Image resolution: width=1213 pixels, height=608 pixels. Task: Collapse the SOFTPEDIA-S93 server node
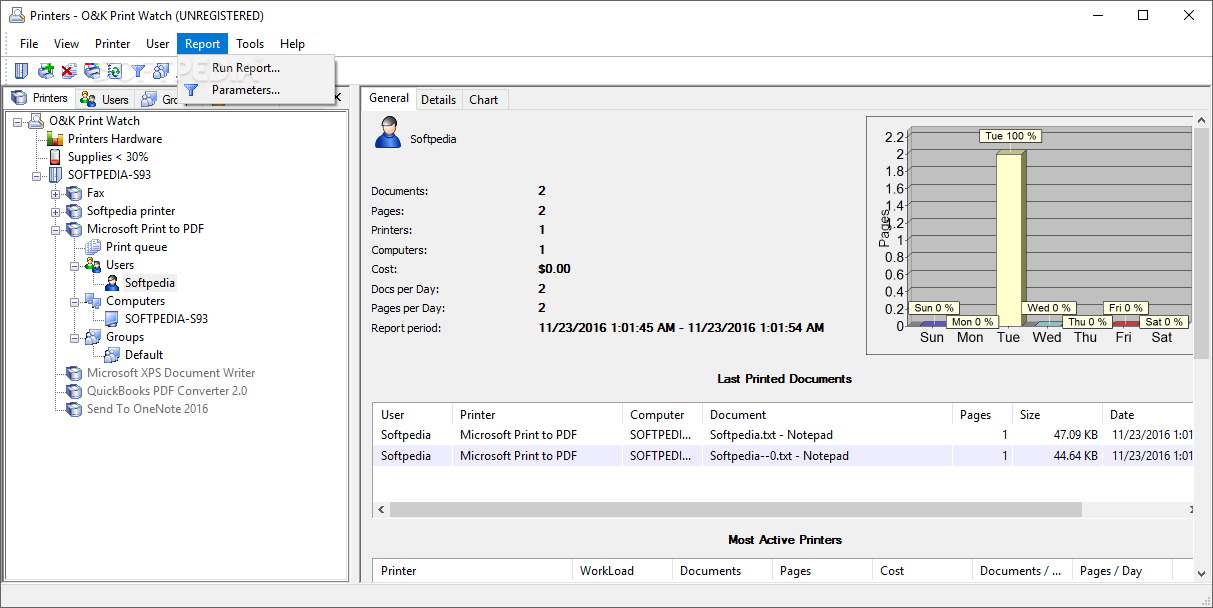(37, 175)
